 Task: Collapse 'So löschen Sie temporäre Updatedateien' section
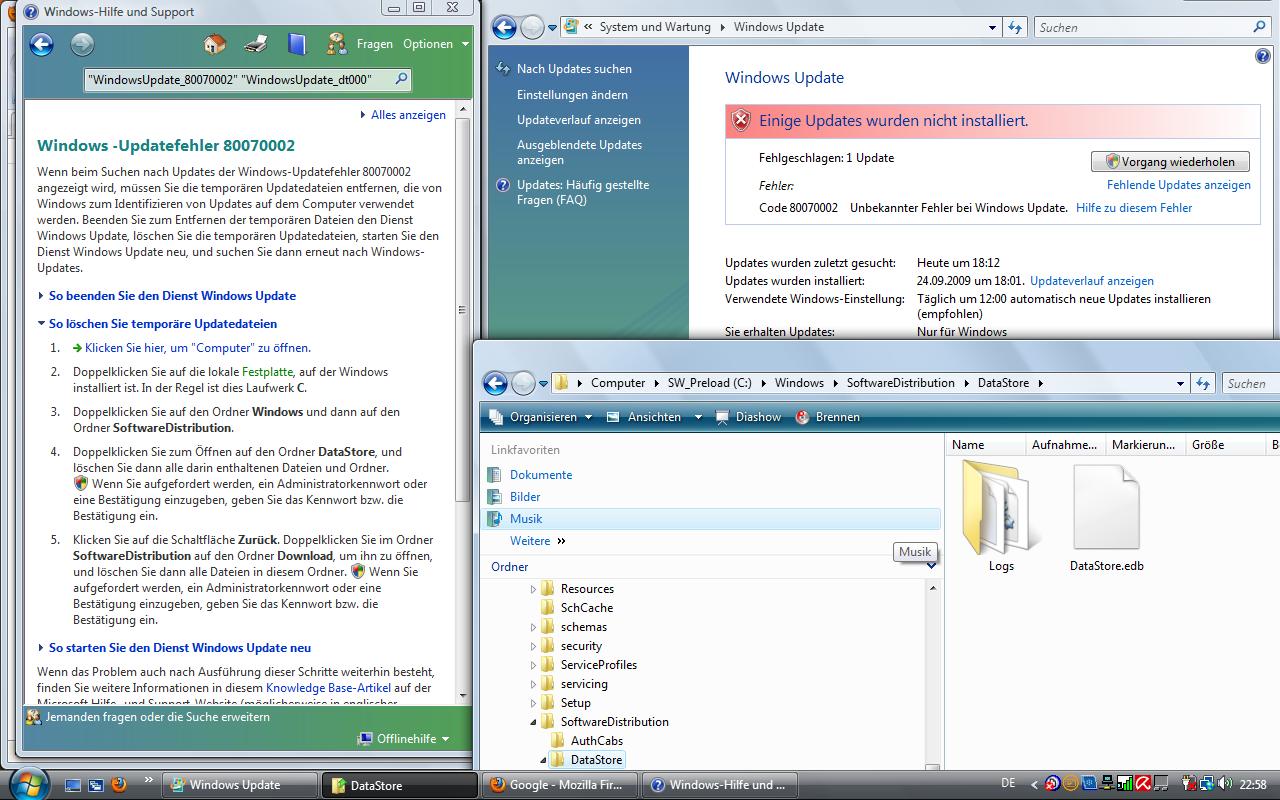[162, 324]
